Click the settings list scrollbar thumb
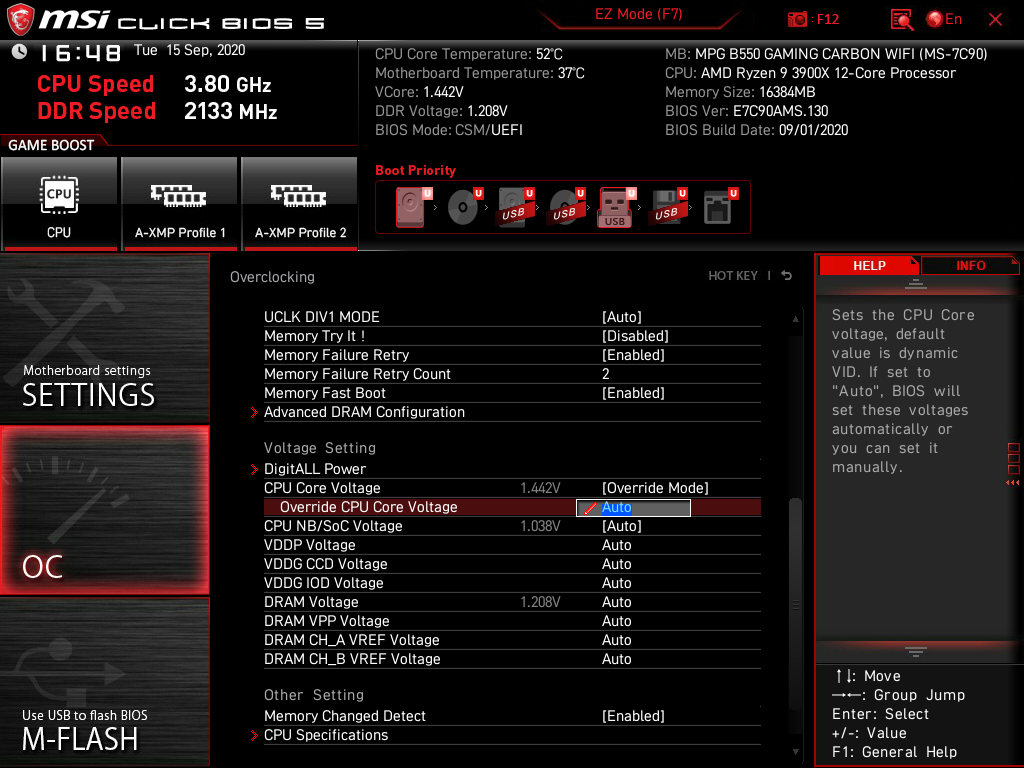The height and width of the screenshot is (768, 1024). pos(795,605)
